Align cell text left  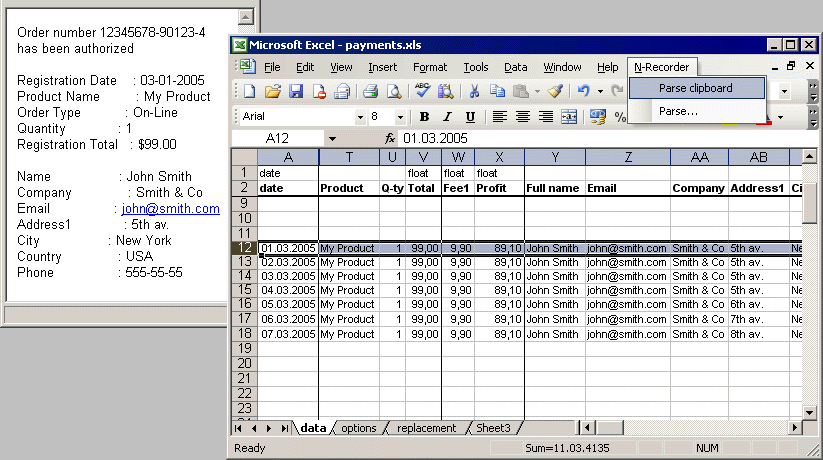tap(499, 117)
